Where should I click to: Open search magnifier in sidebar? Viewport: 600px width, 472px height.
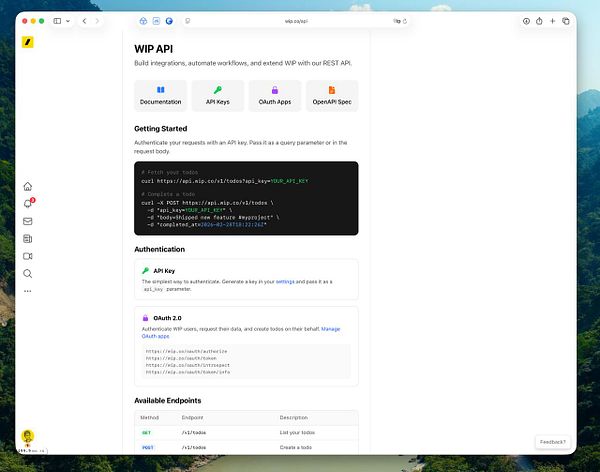tap(28, 274)
